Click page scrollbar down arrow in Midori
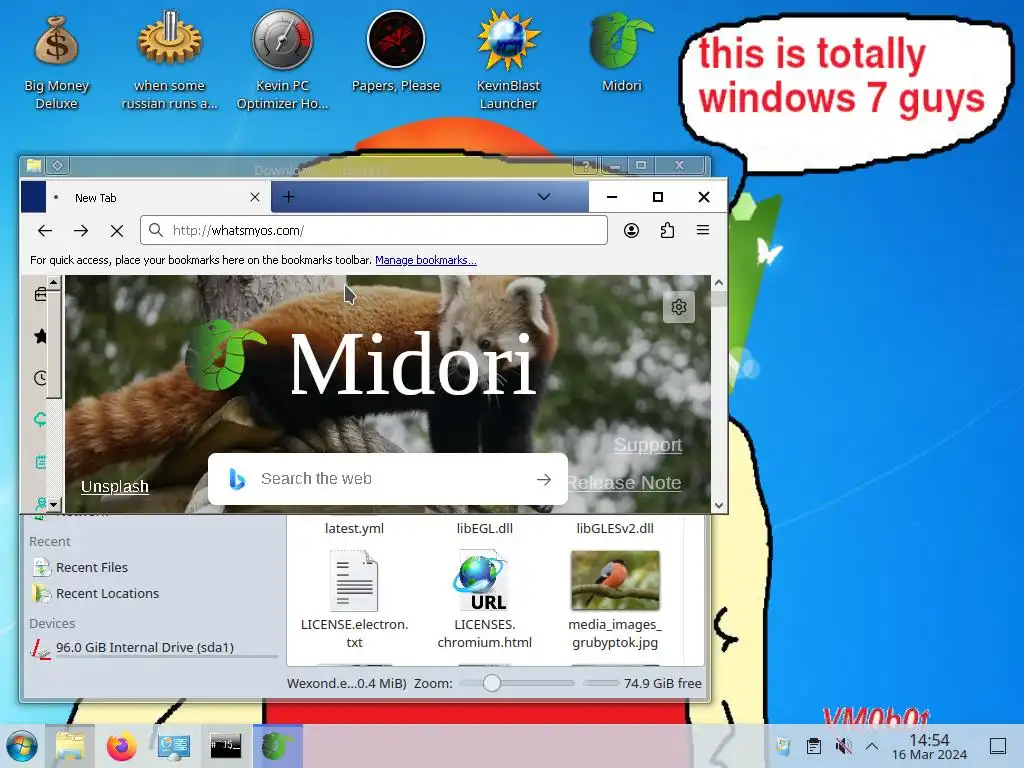 pyautogui.click(x=719, y=505)
